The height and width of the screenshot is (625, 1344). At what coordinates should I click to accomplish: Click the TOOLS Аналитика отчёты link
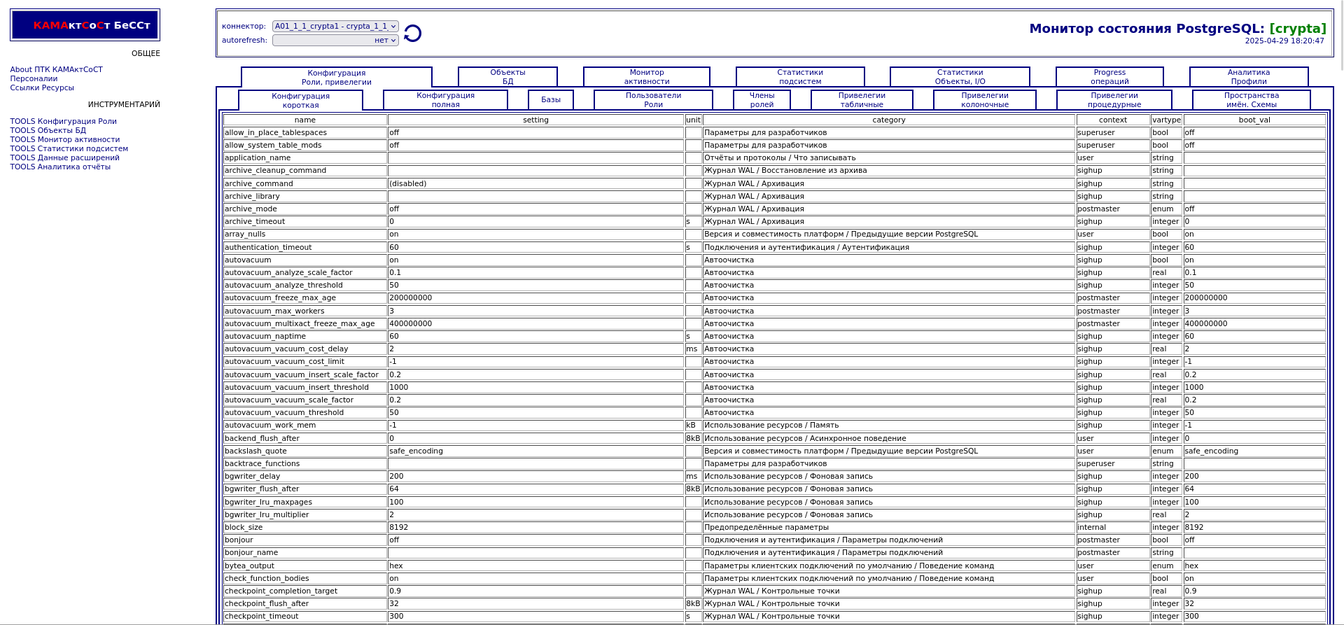tap(60, 167)
